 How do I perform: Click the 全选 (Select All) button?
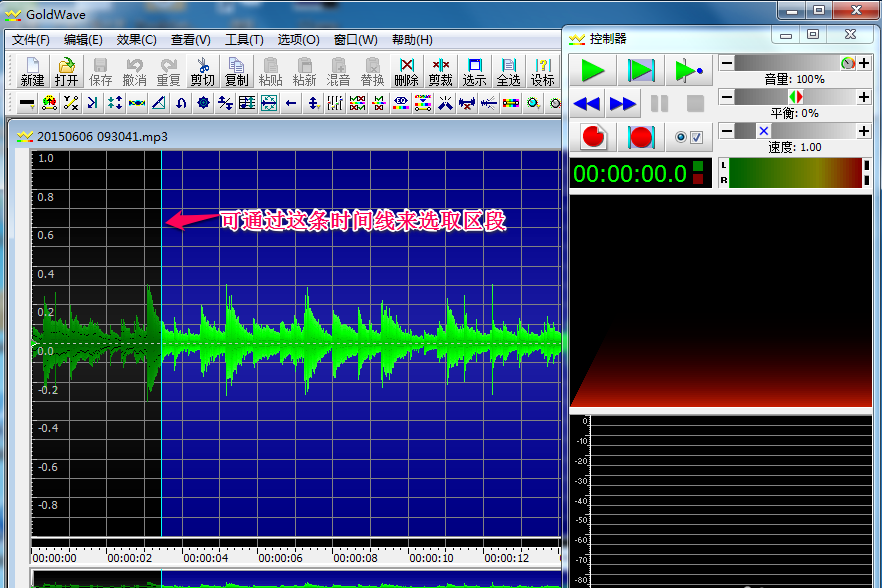[x=508, y=71]
